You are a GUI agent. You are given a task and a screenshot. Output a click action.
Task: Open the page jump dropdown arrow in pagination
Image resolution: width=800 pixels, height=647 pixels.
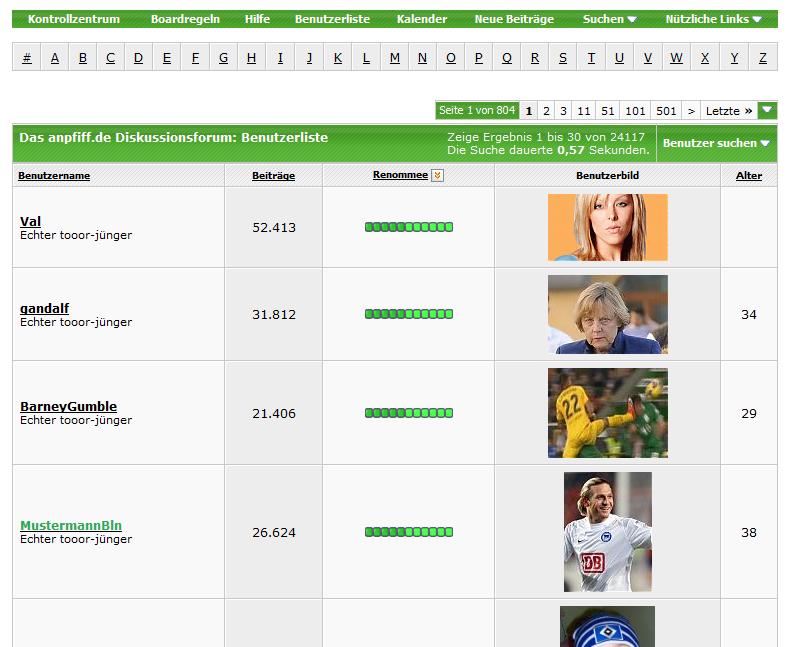(767, 111)
